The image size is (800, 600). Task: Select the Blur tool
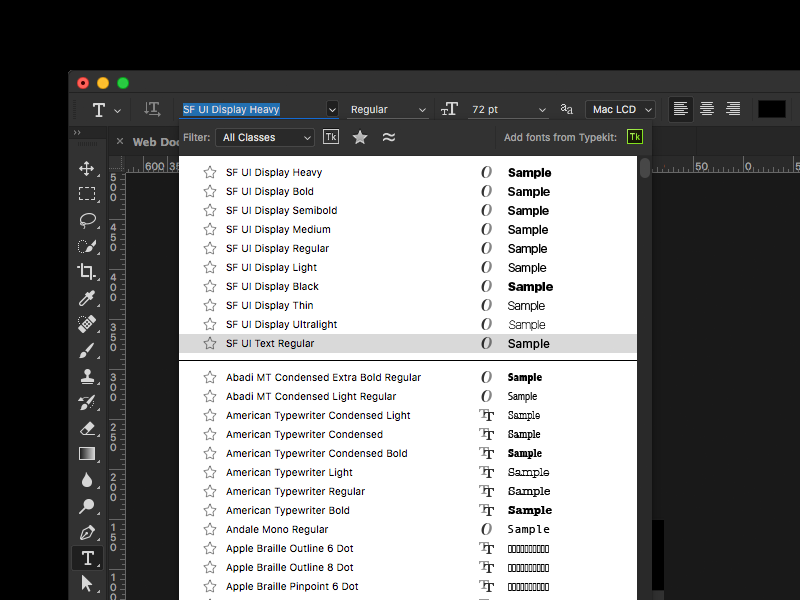[87, 480]
